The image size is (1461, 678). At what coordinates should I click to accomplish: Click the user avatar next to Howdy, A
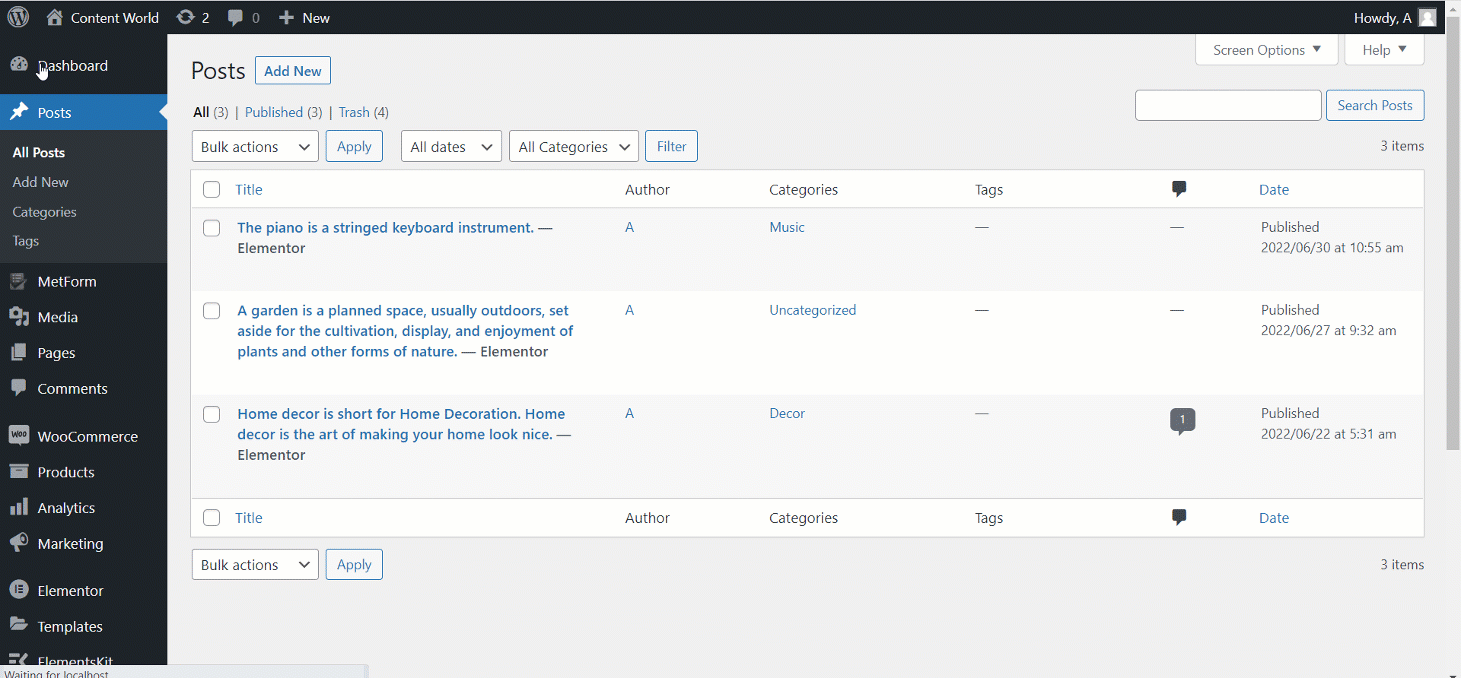pyautogui.click(x=1427, y=18)
